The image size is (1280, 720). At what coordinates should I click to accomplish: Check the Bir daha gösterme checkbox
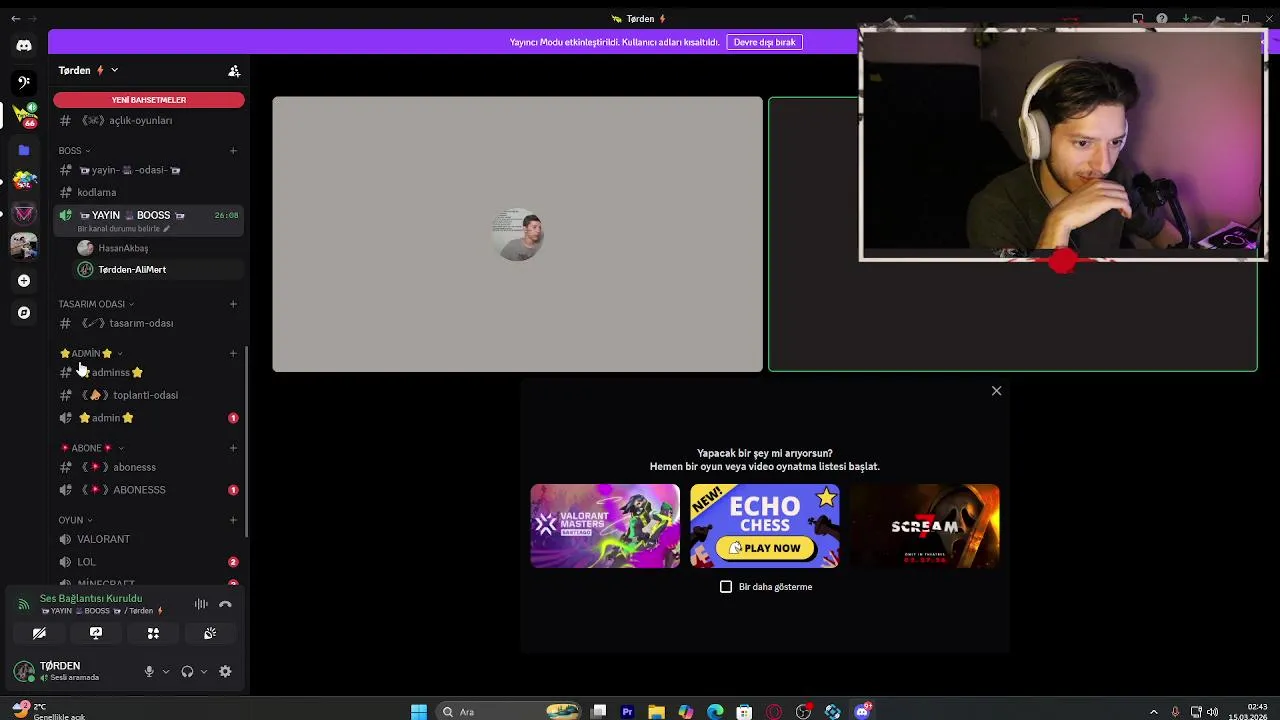coord(726,587)
